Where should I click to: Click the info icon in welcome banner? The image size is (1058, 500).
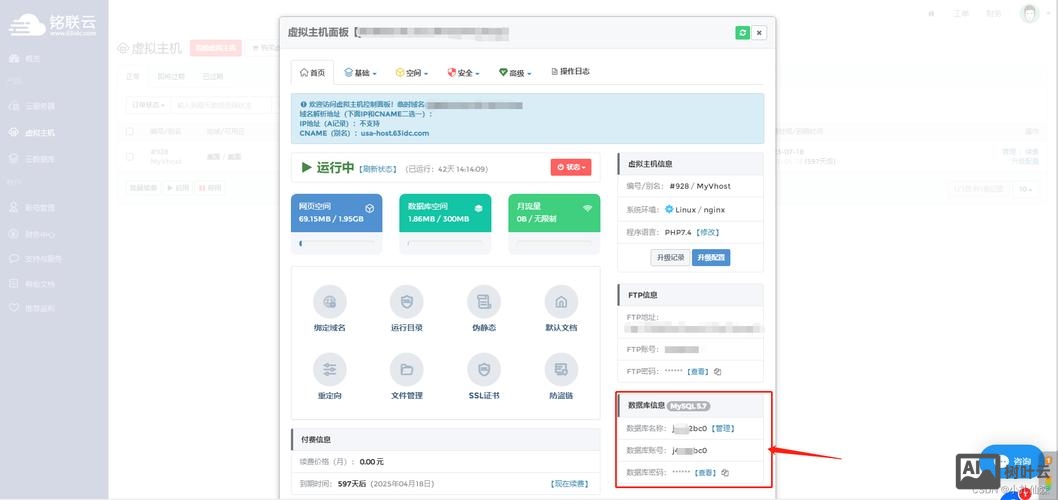(303, 105)
